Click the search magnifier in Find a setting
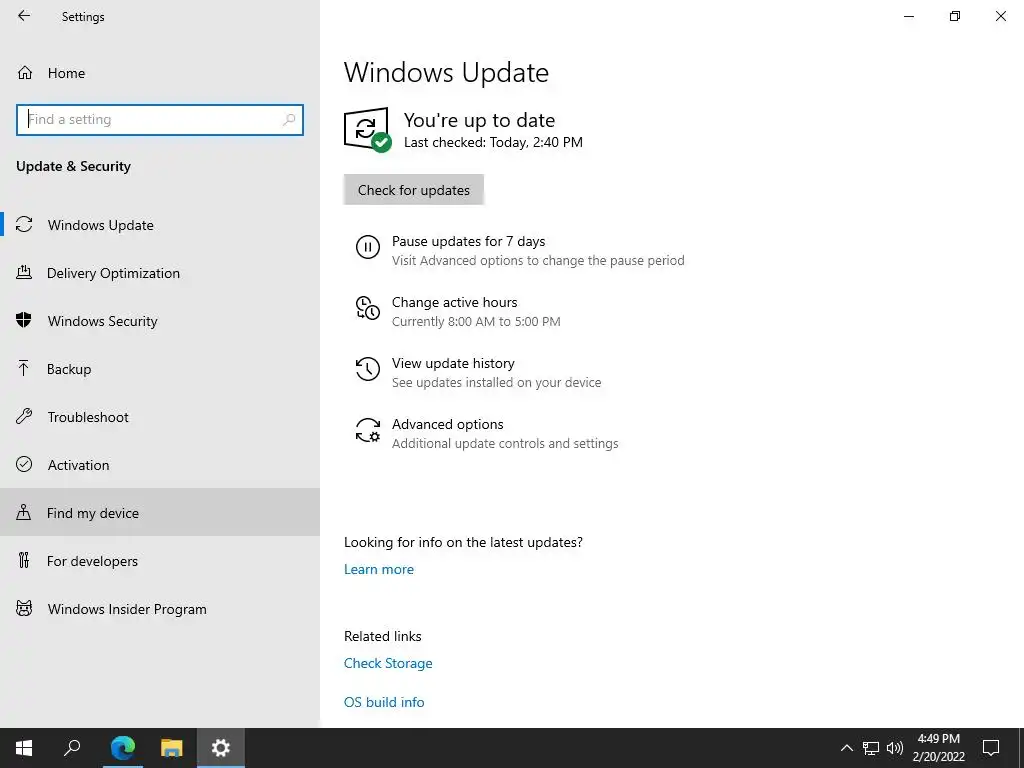The width and height of the screenshot is (1024, 768). (289, 120)
